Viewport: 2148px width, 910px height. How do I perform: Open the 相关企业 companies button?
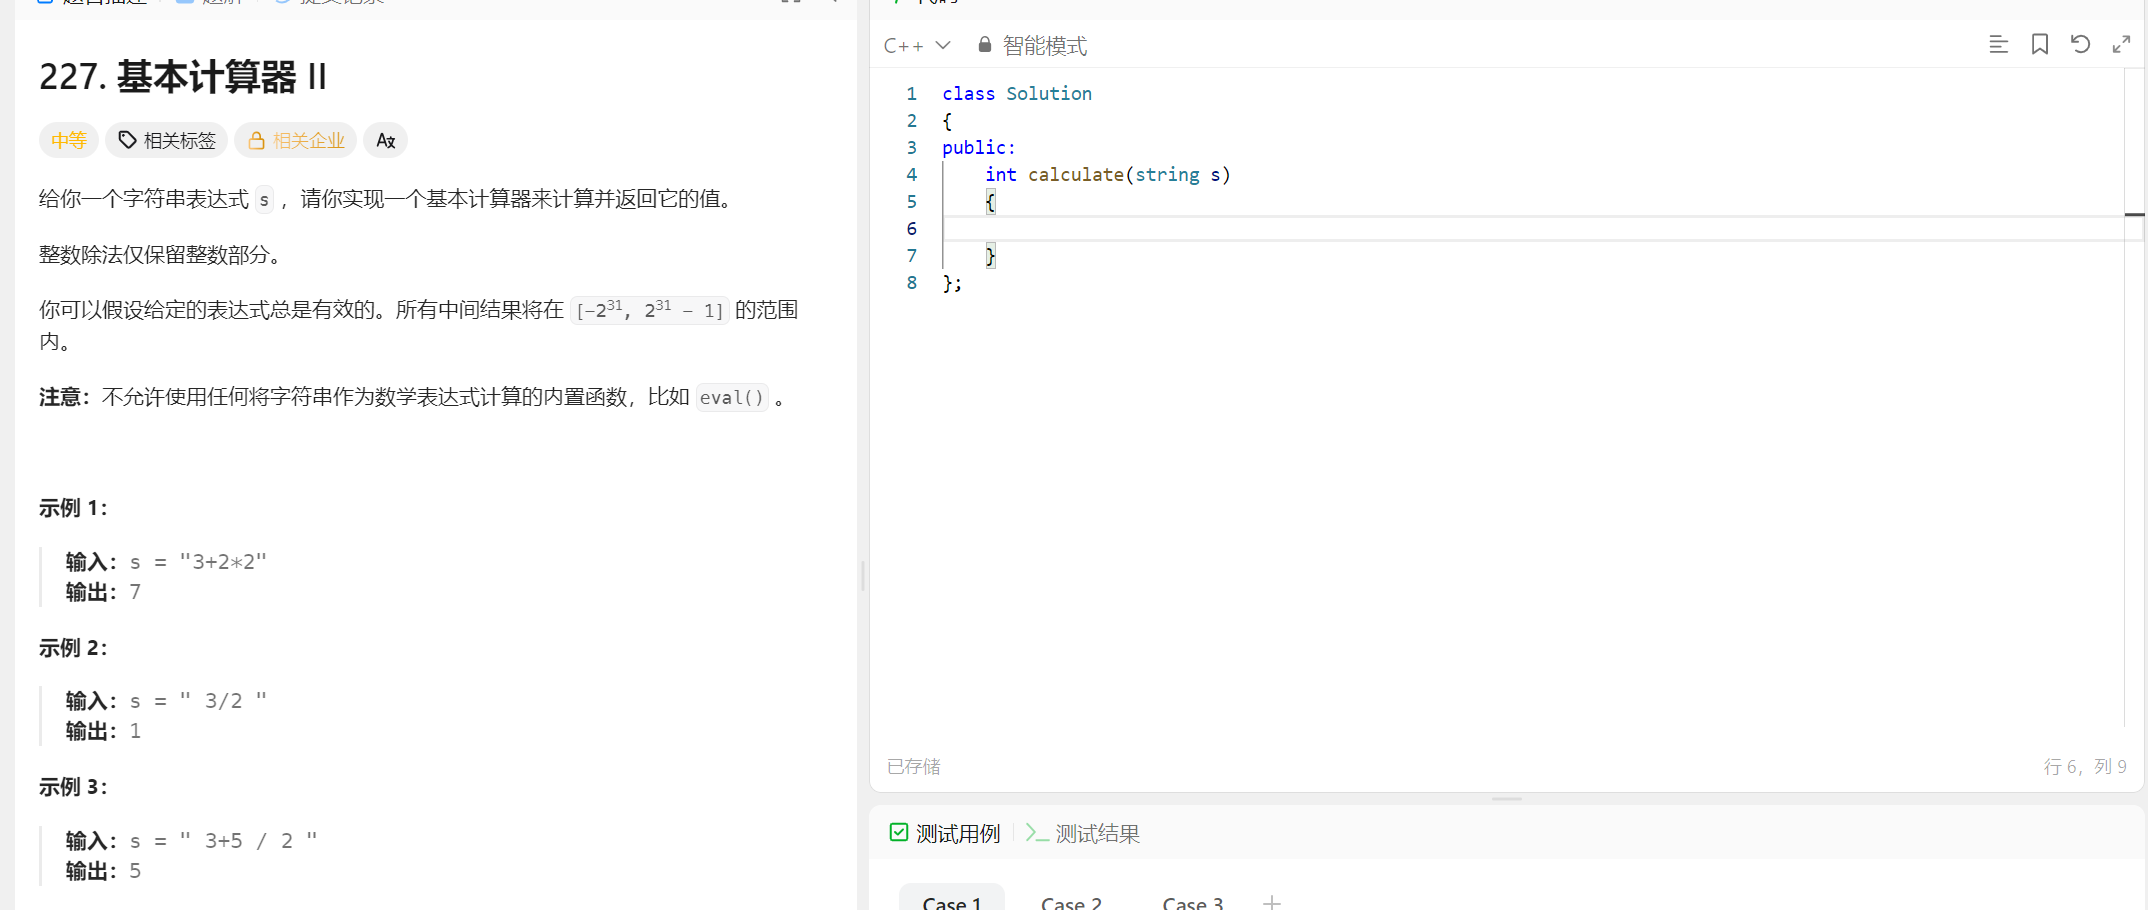297,141
